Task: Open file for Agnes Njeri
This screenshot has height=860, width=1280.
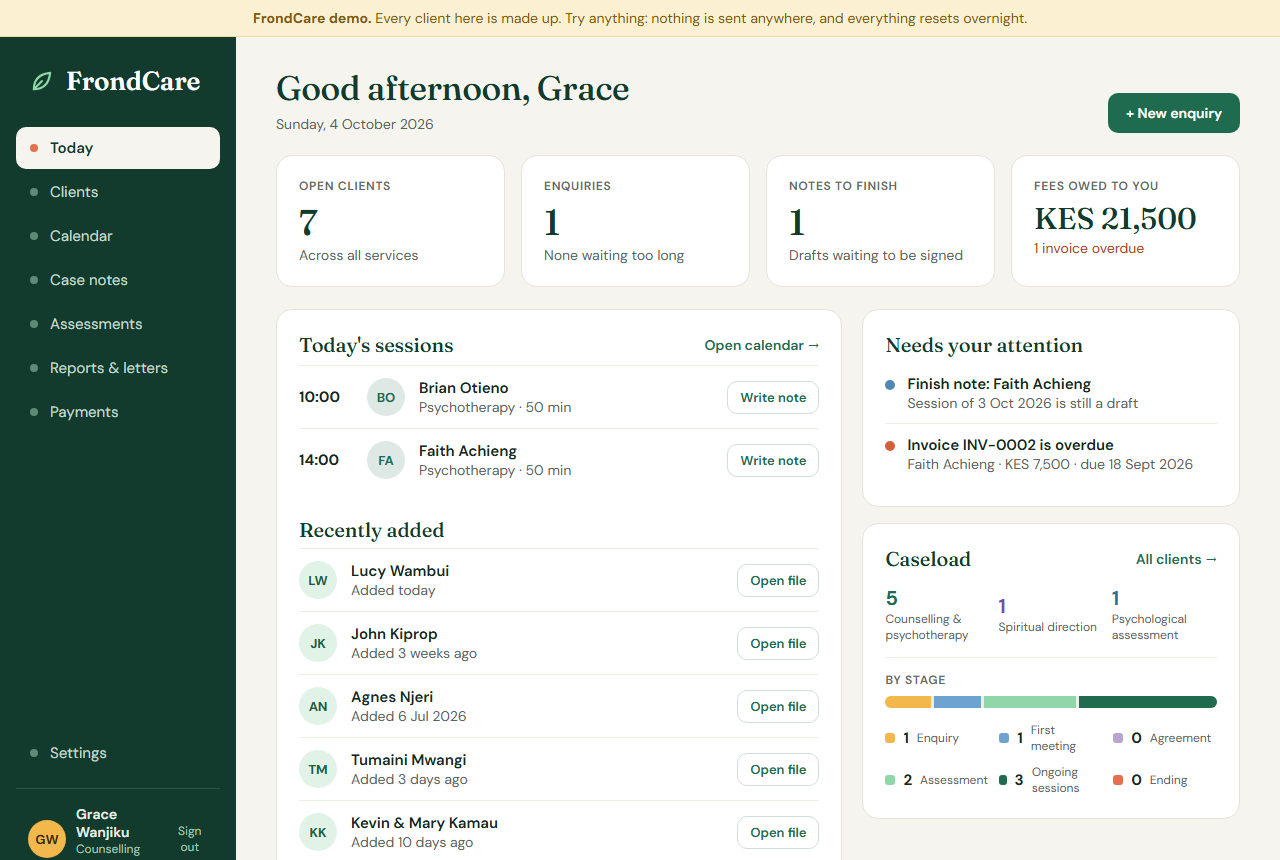Action: (x=778, y=706)
